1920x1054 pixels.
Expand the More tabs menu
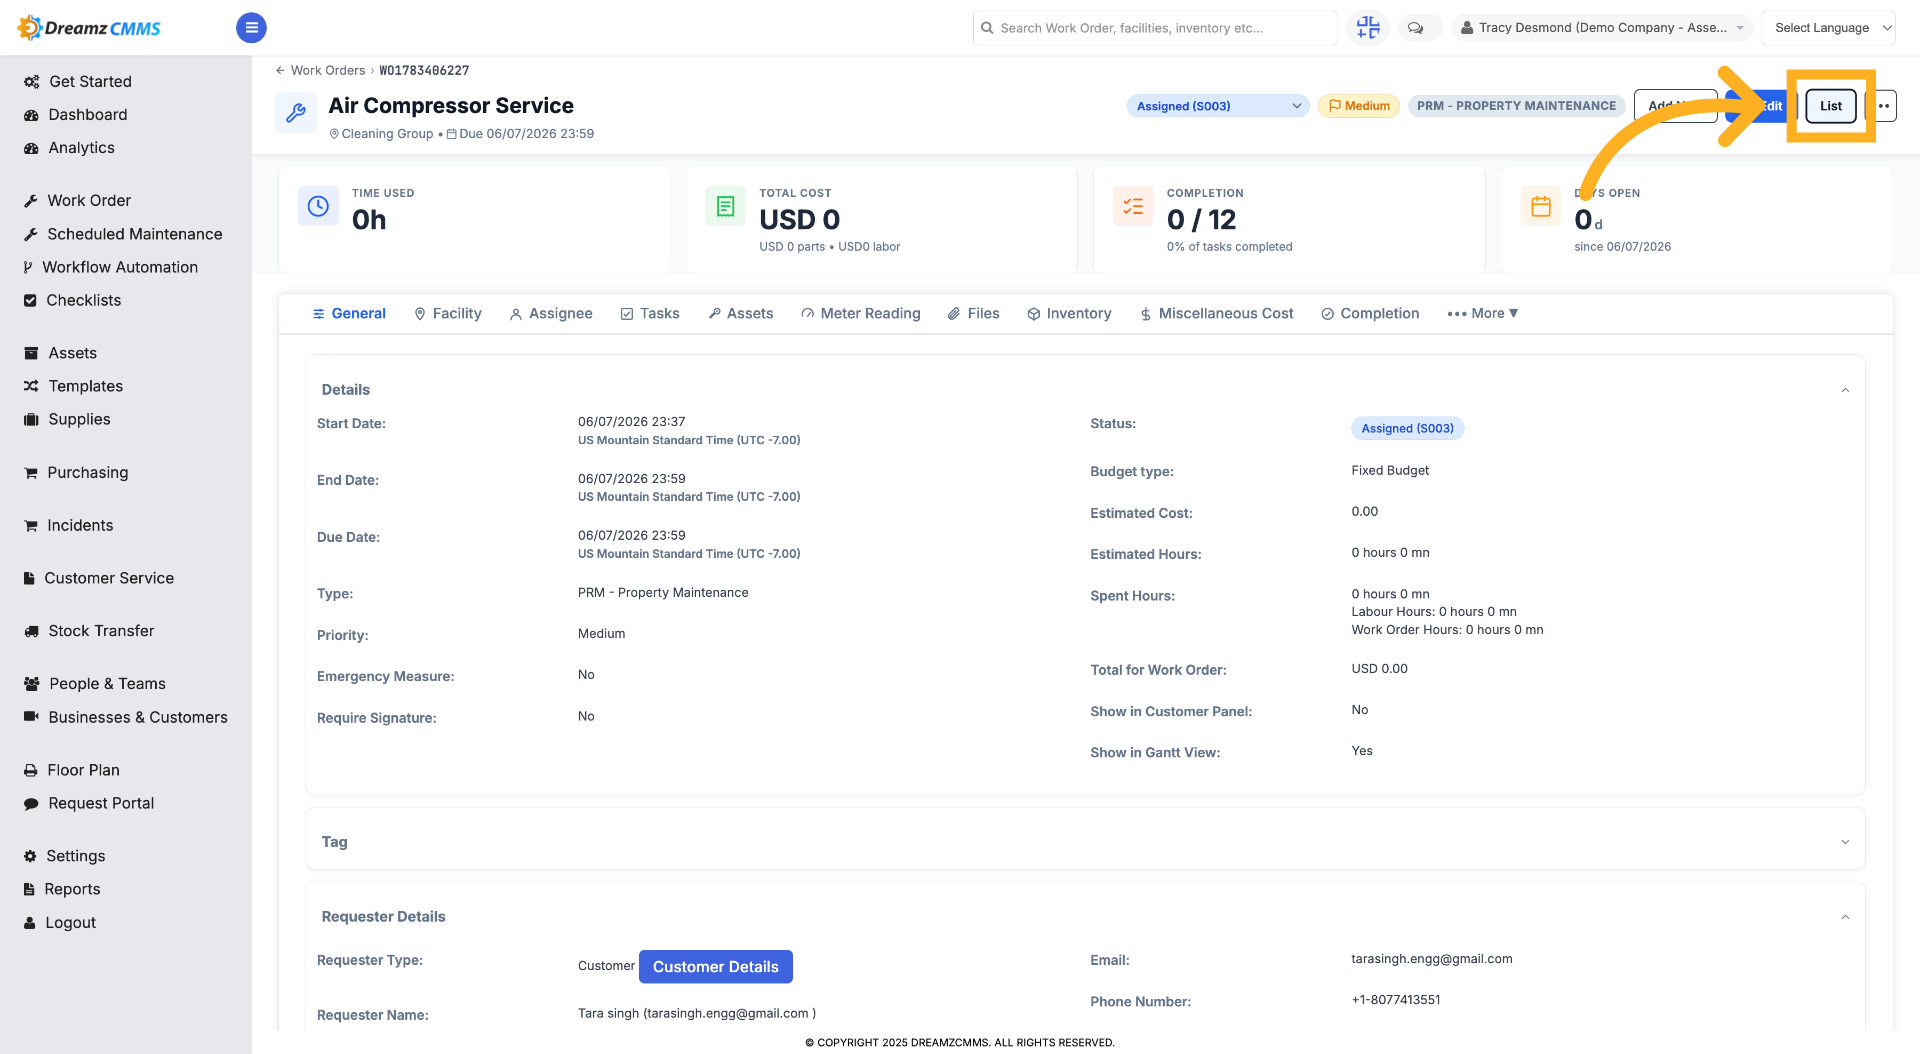1483,313
